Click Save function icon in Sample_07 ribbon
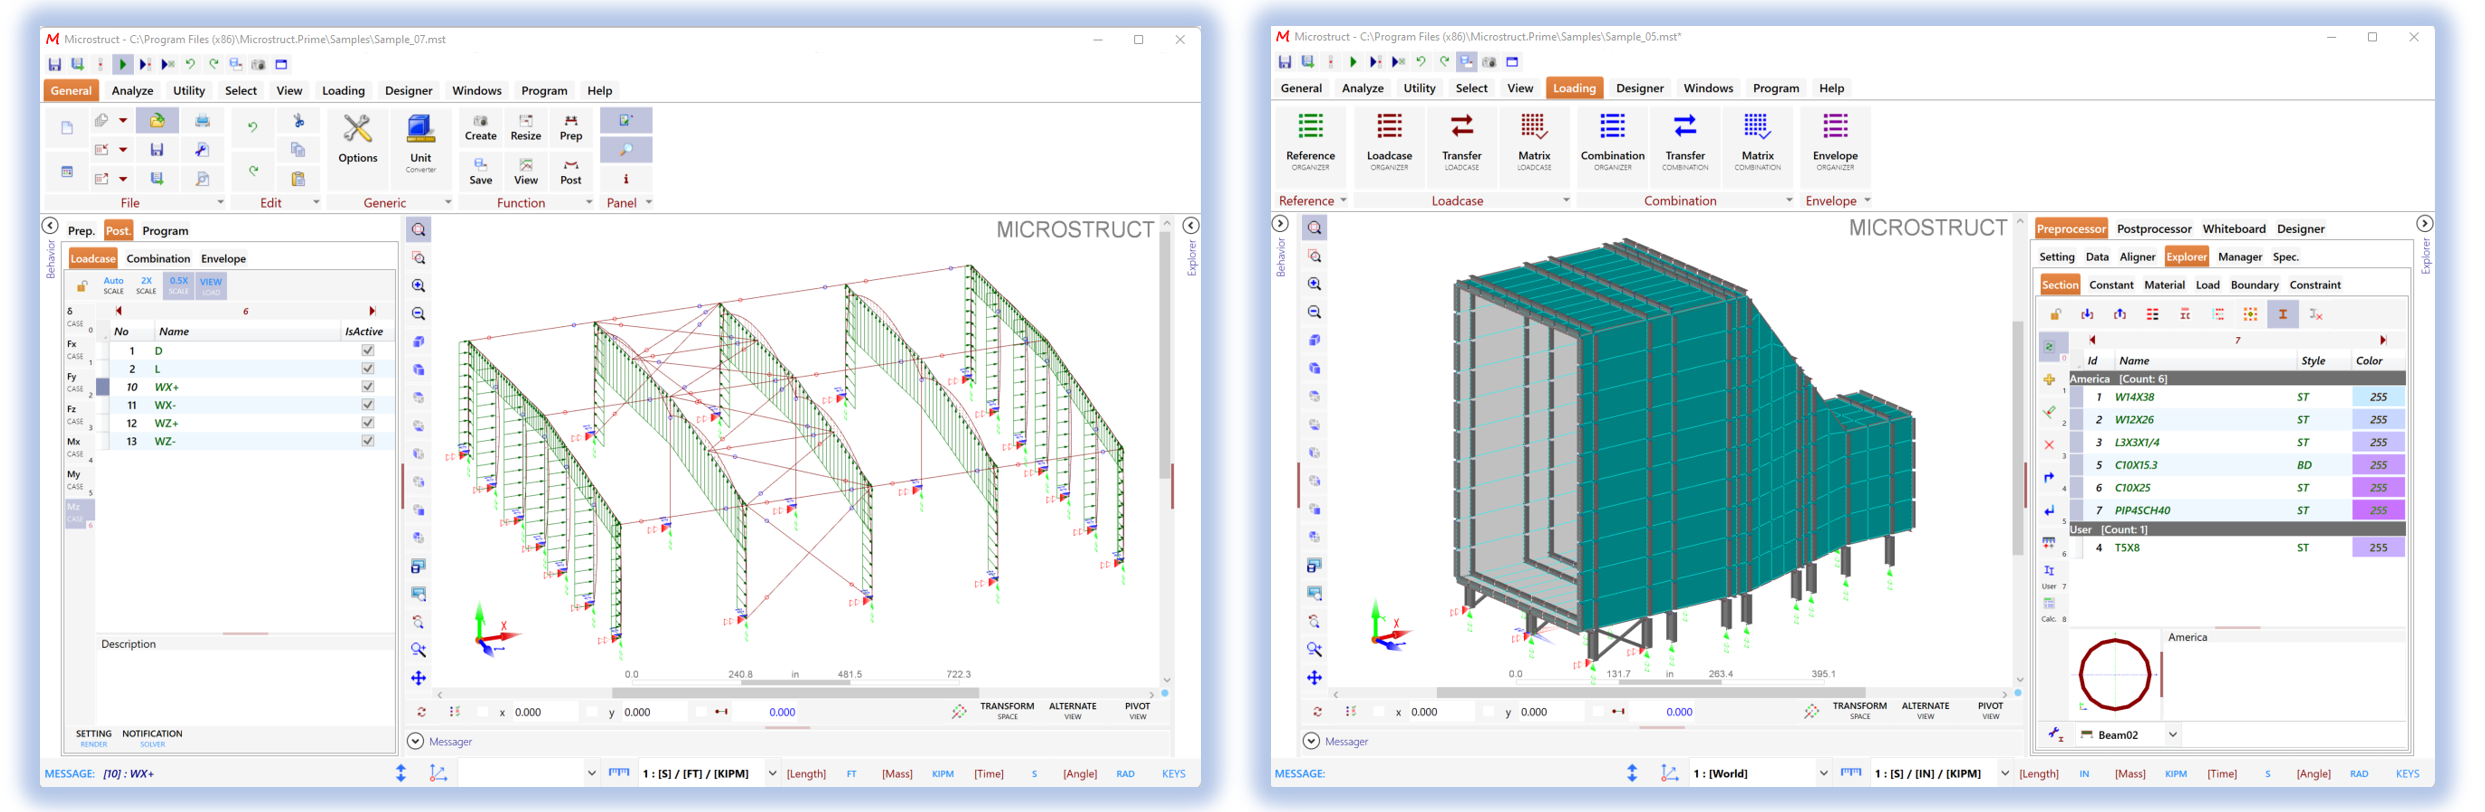The height and width of the screenshot is (812, 2485). (480, 172)
